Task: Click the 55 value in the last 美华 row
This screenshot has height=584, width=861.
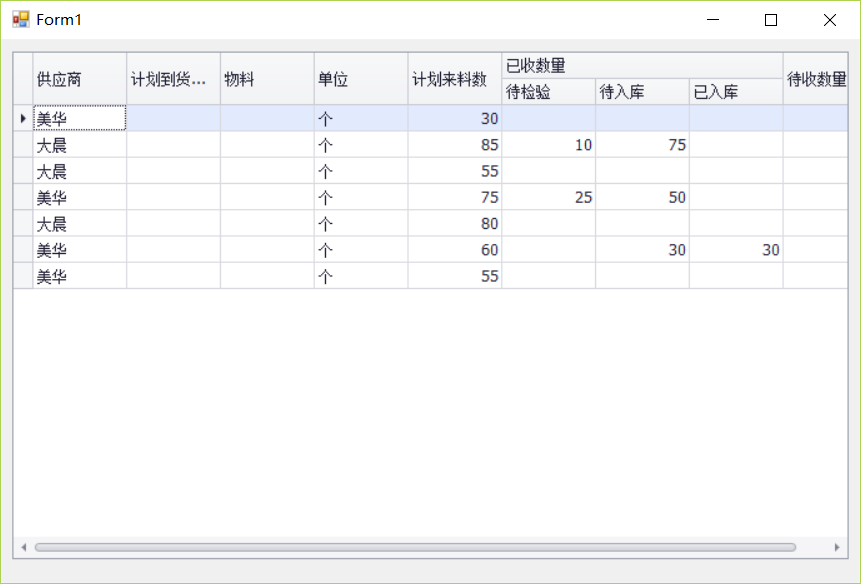Action: (x=455, y=276)
